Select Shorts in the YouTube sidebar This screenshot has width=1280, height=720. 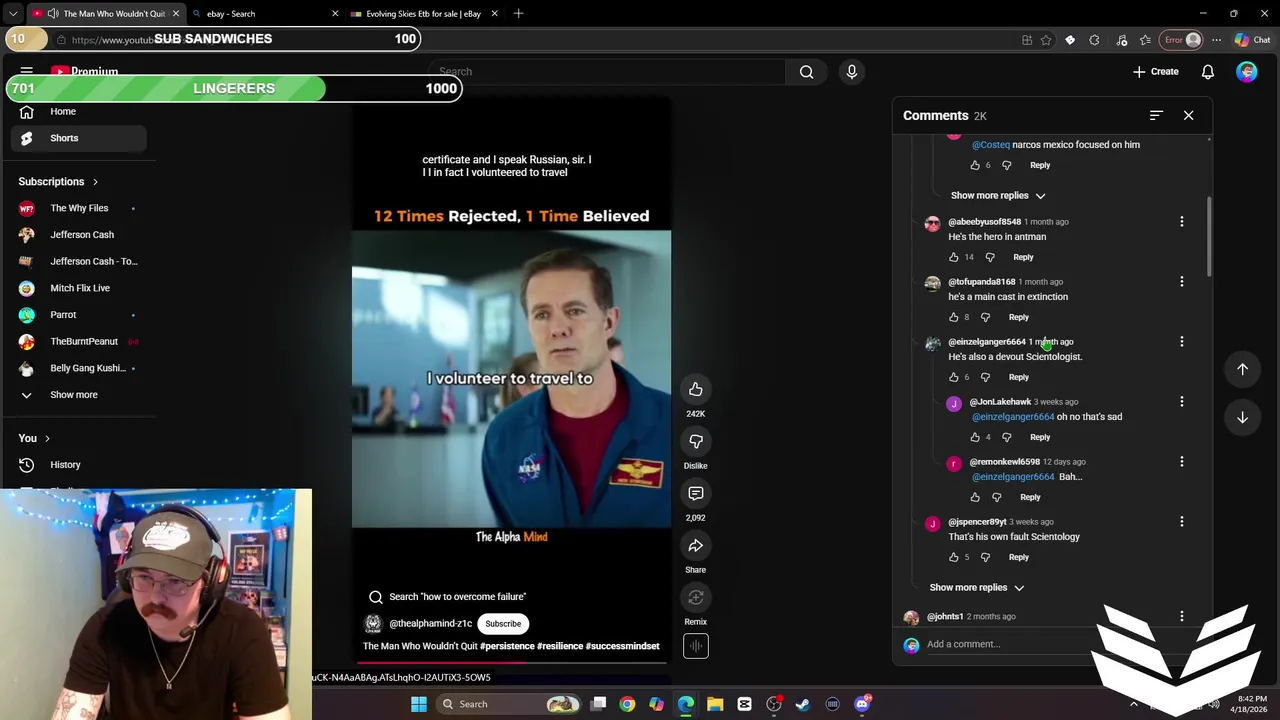(x=79, y=138)
